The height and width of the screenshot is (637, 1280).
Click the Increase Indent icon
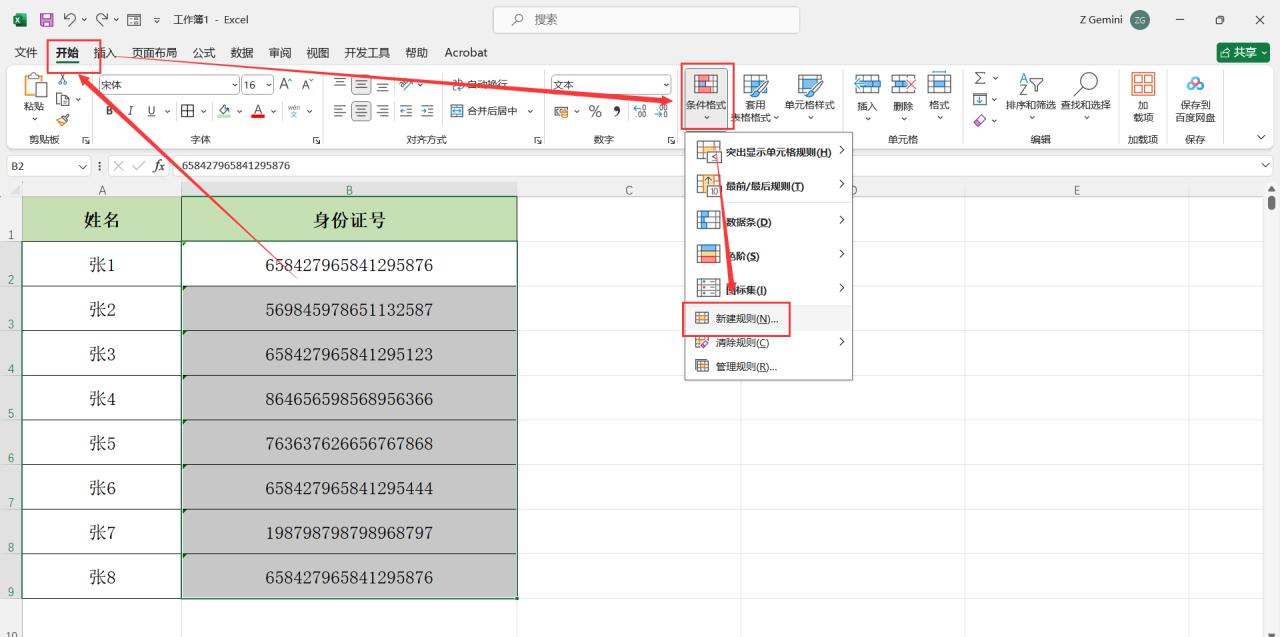[428, 111]
